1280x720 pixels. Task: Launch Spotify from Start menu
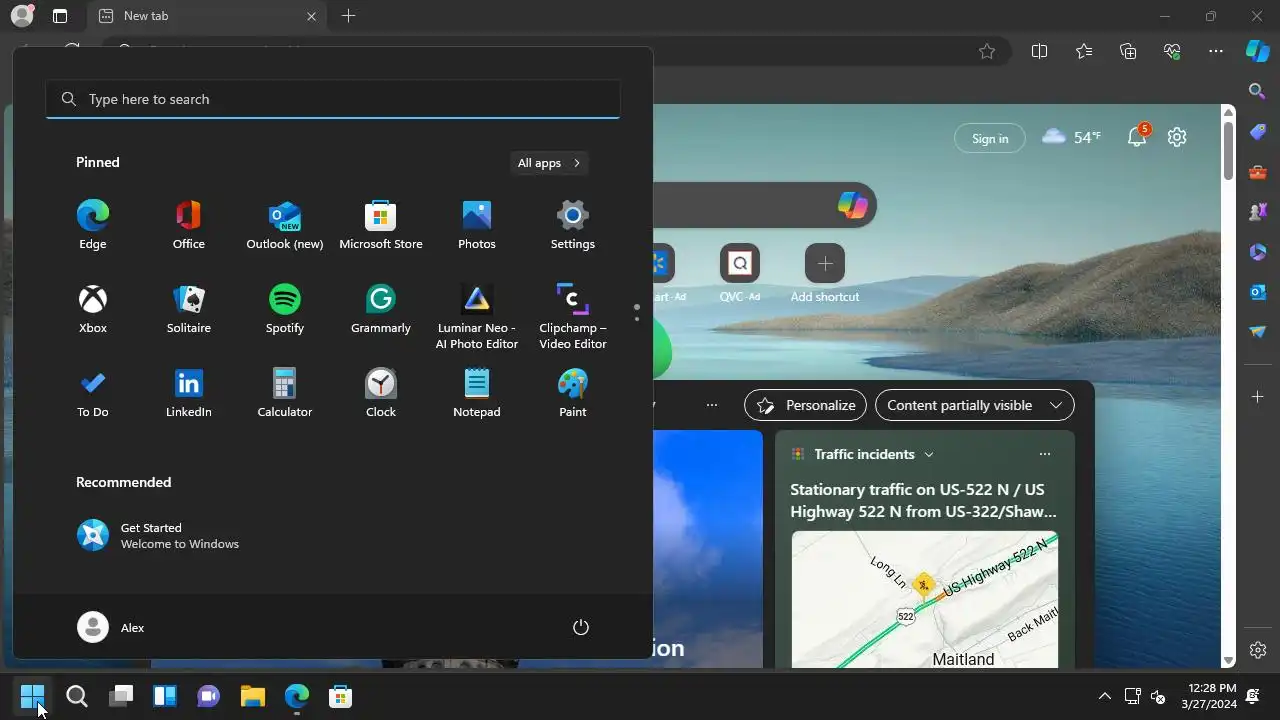(285, 309)
